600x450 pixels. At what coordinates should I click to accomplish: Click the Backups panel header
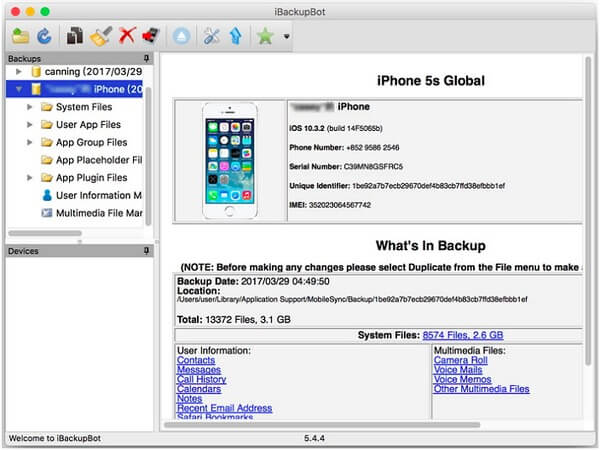point(80,59)
